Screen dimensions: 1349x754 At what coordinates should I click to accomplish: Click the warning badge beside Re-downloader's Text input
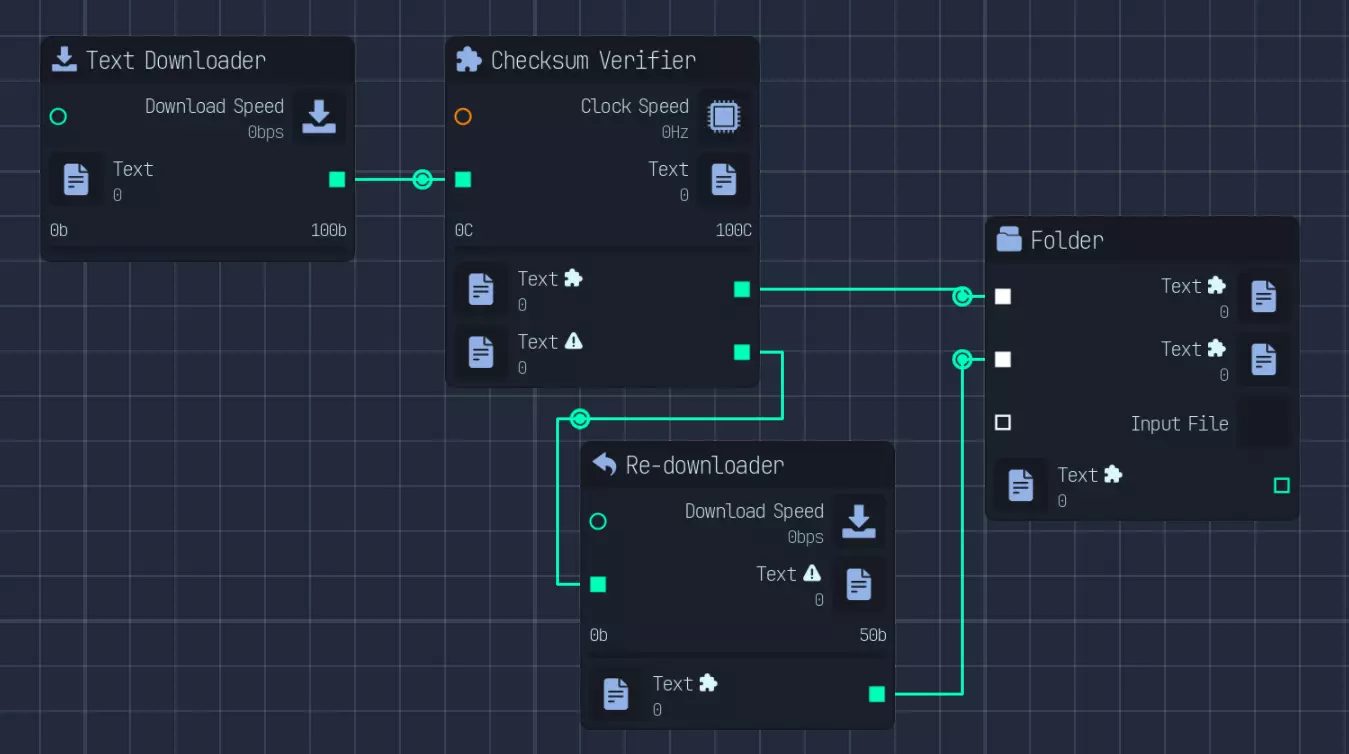[811, 573]
